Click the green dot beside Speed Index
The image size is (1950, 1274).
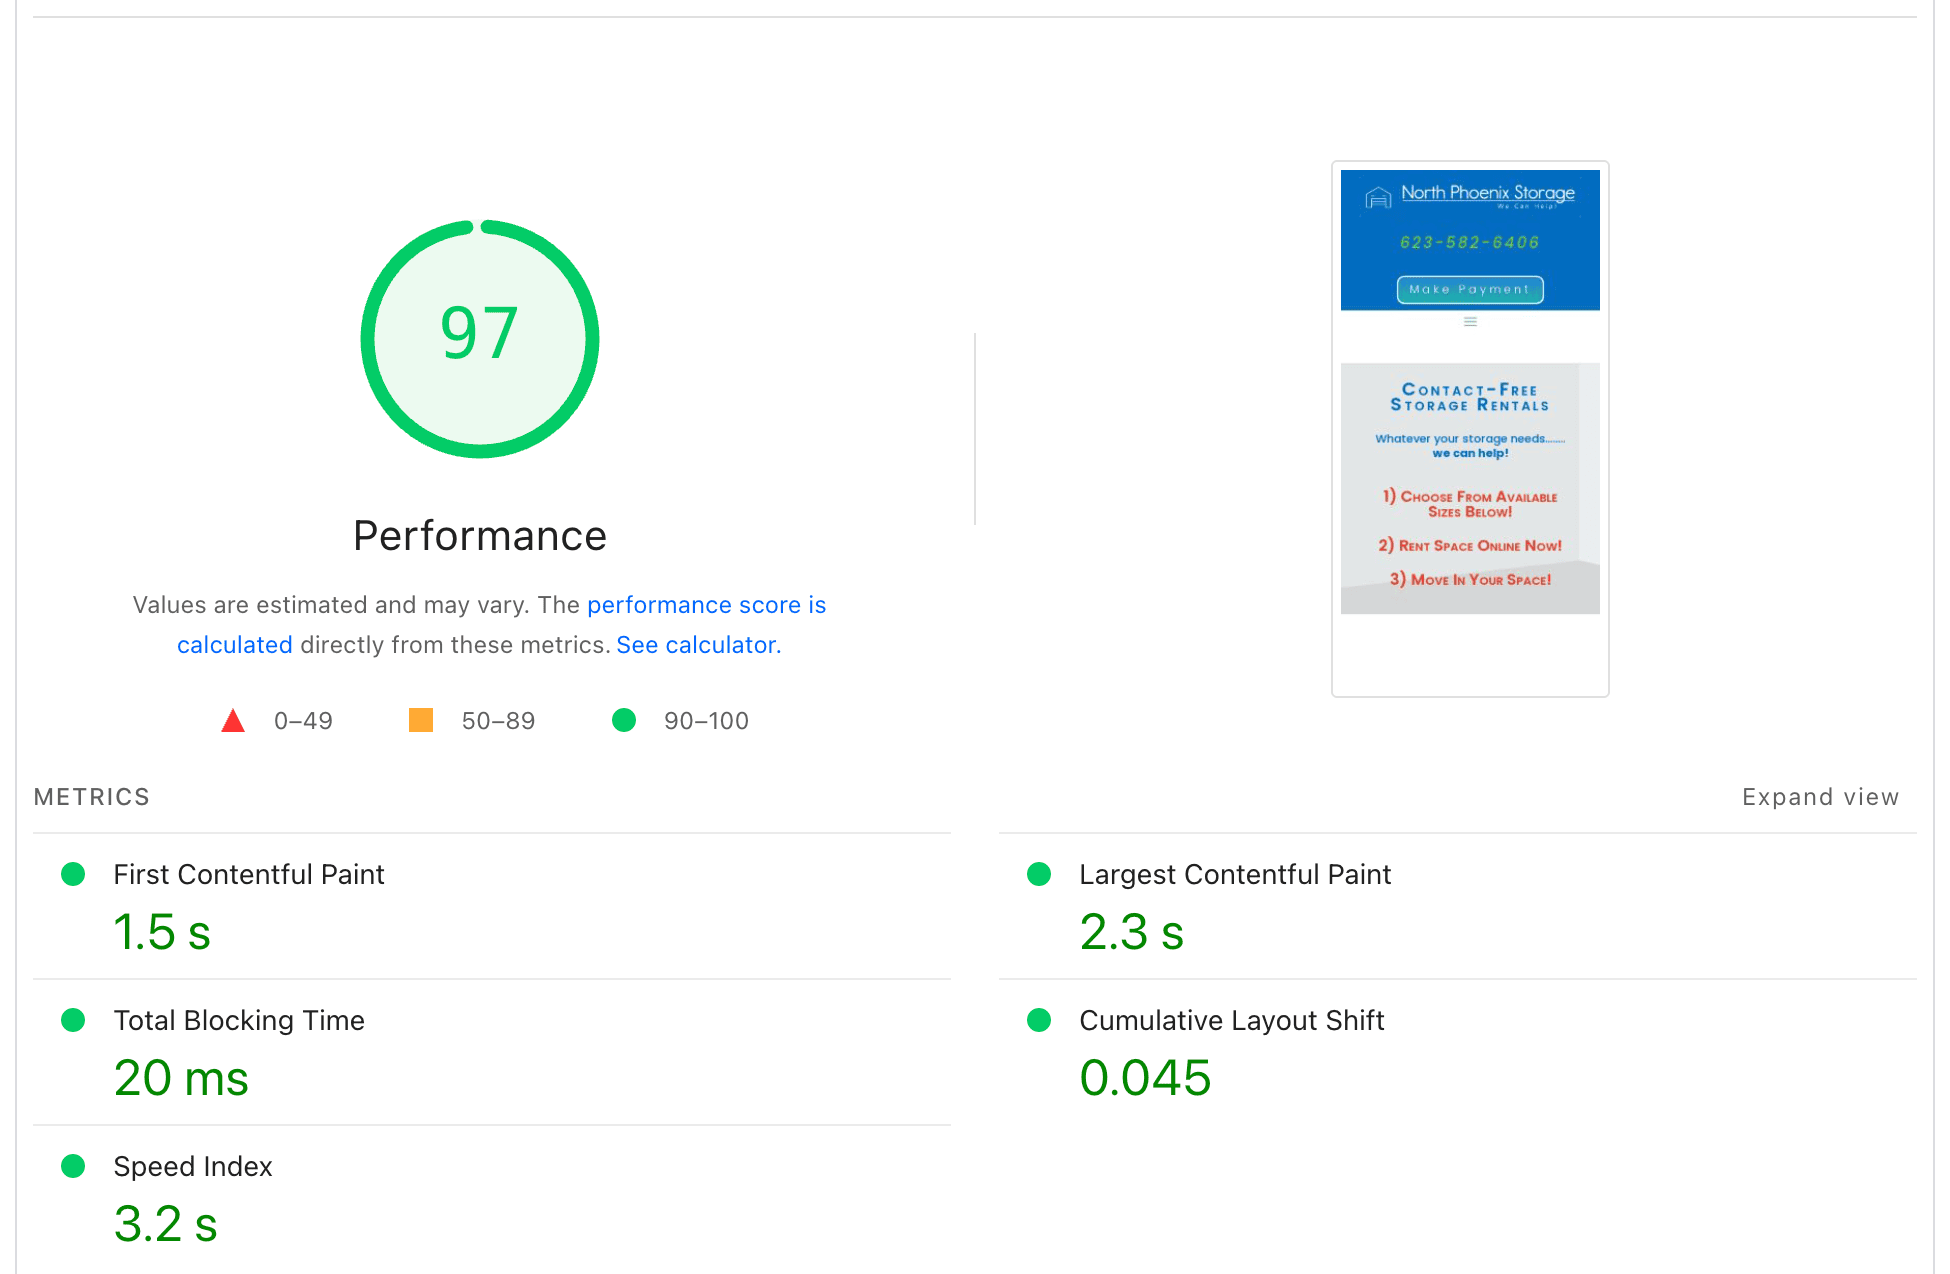tap(73, 1166)
